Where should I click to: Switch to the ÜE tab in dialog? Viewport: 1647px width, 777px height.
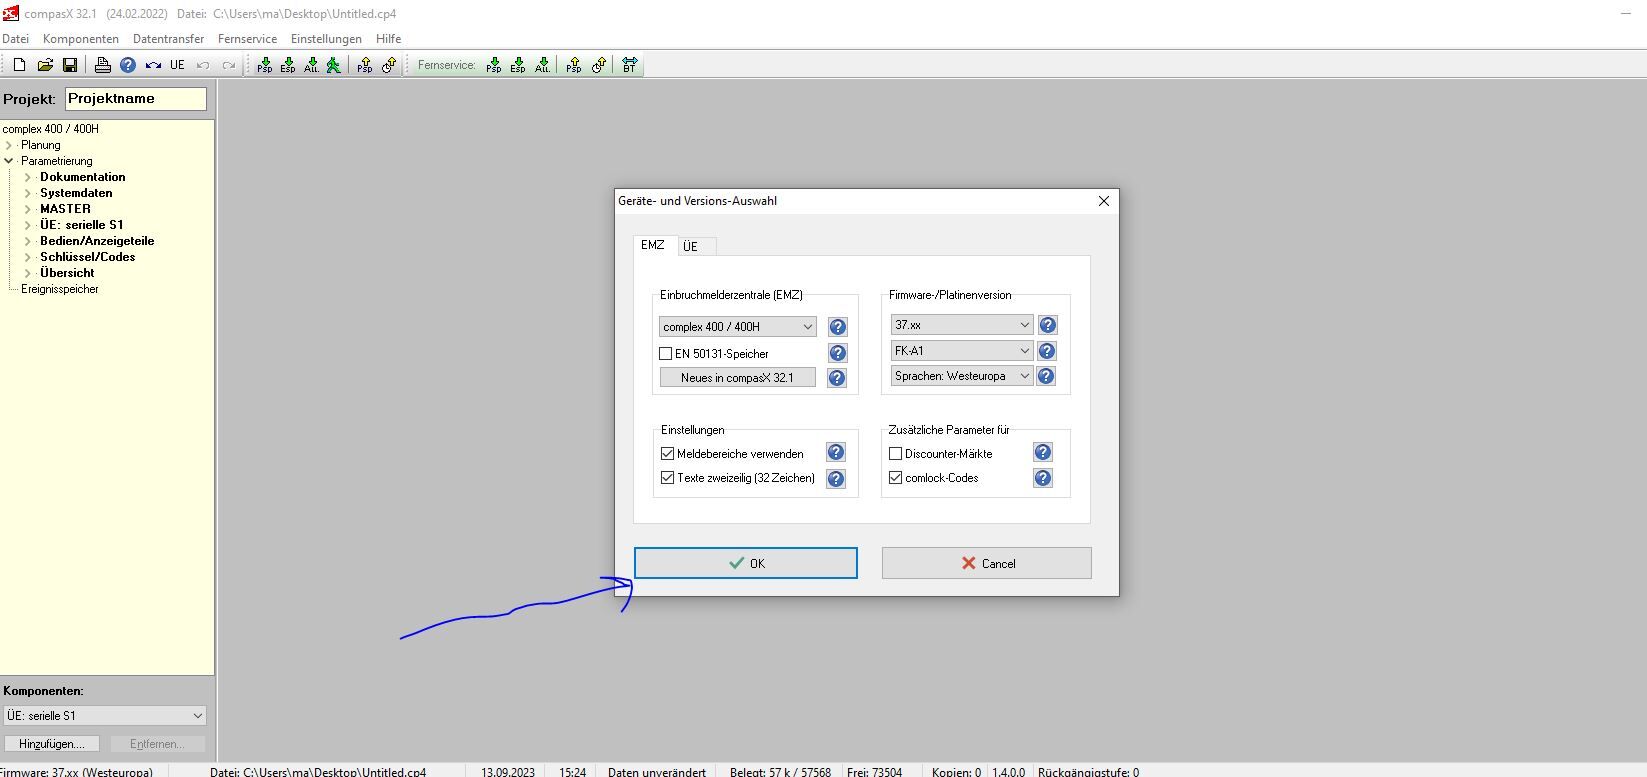click(x=691, y=246)
